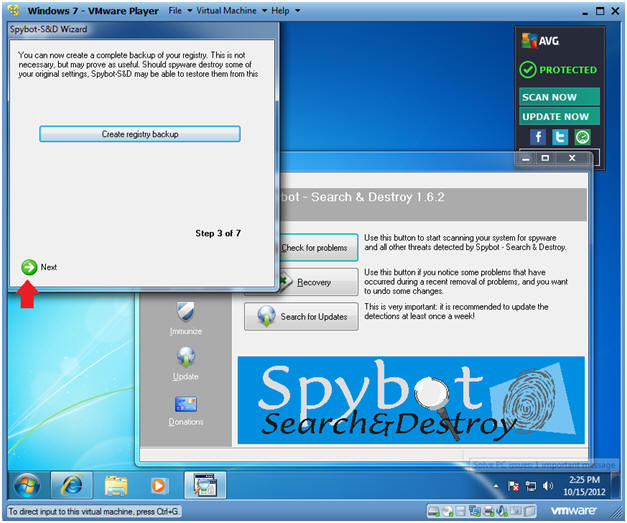Screen dimensions: 627x523
Task: Click the Create registry backup button
Action: [140, 134]
